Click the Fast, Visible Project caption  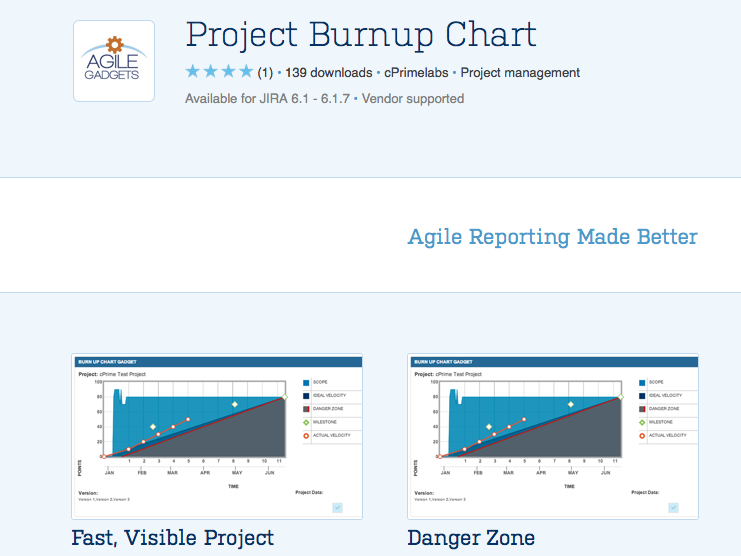coord(172,538)
